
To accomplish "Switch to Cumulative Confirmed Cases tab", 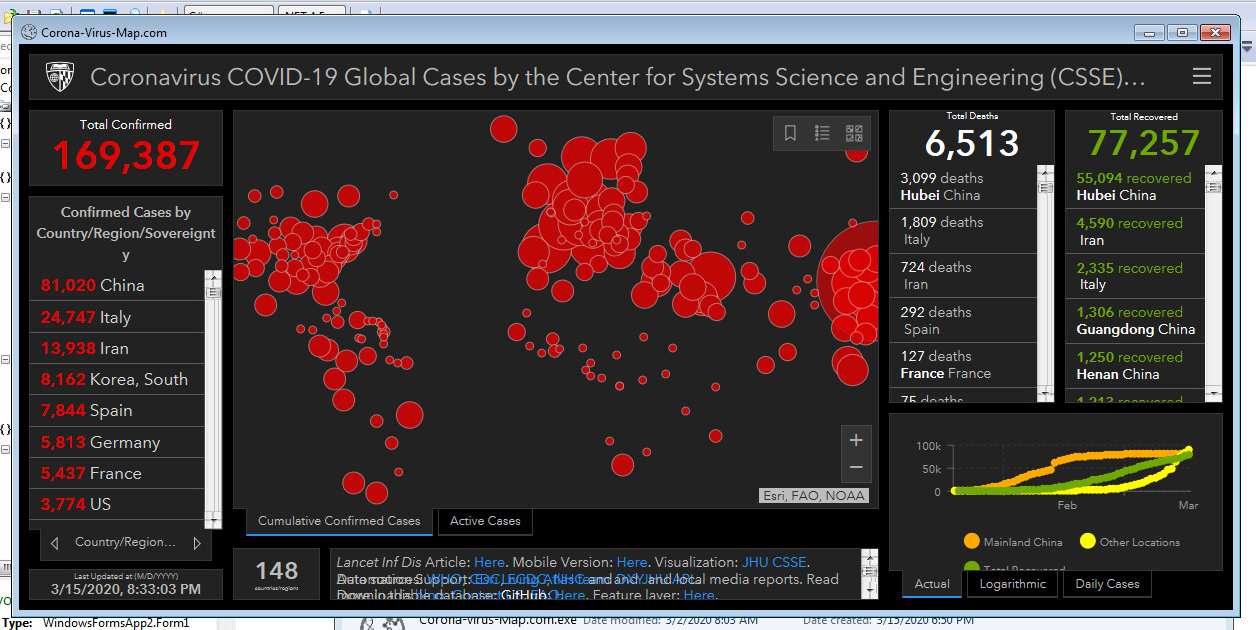I will click(x=339, y=521).
